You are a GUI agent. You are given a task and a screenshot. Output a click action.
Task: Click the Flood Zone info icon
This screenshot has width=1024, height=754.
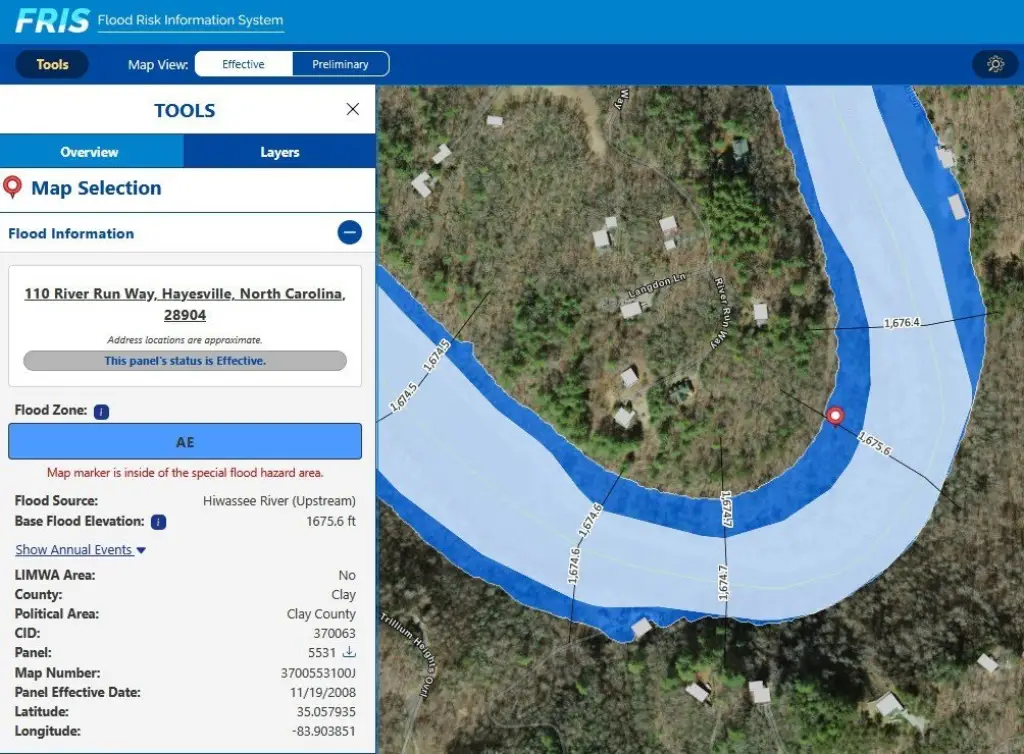tap(102, 411)
